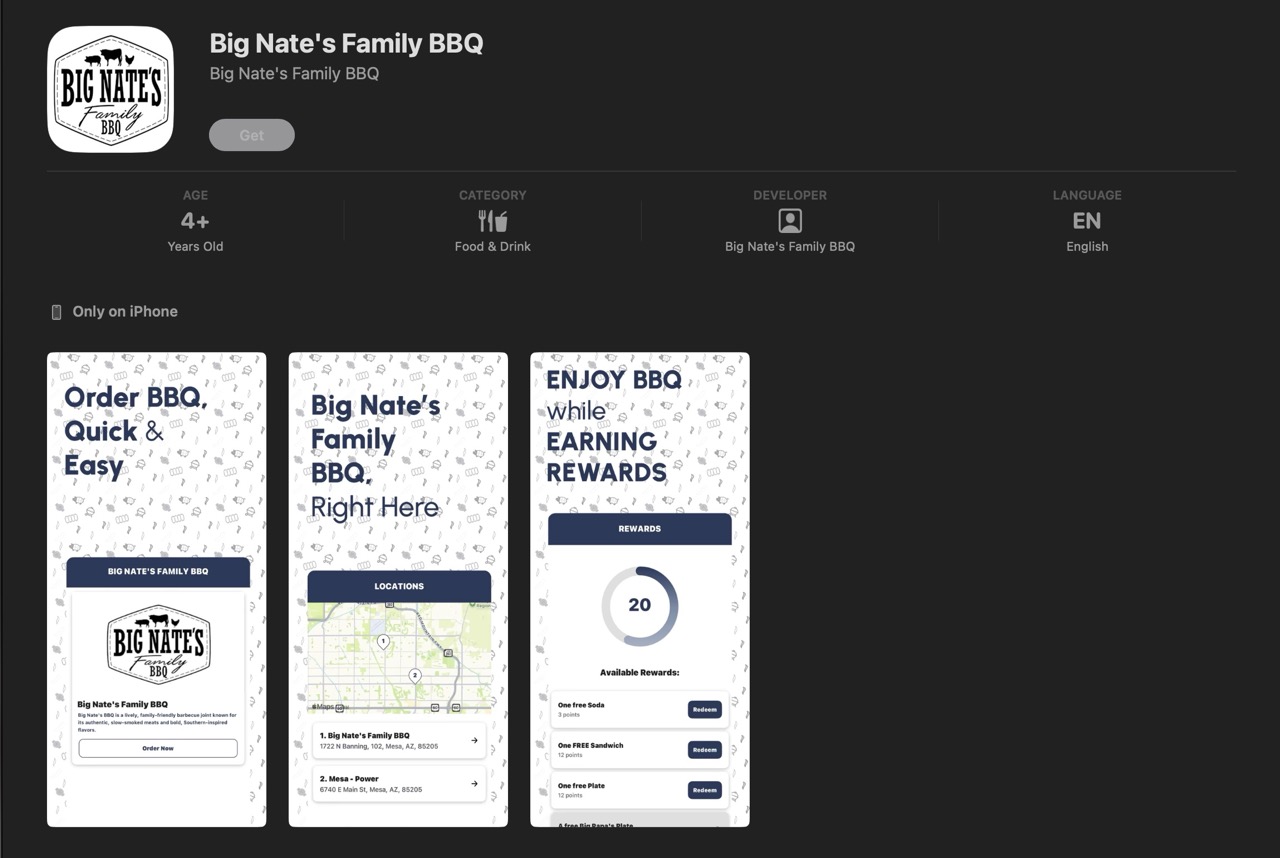This screenshot has height=858, width=1280.
Task: Click the 4+ age rating
Action: pos(195,221)
